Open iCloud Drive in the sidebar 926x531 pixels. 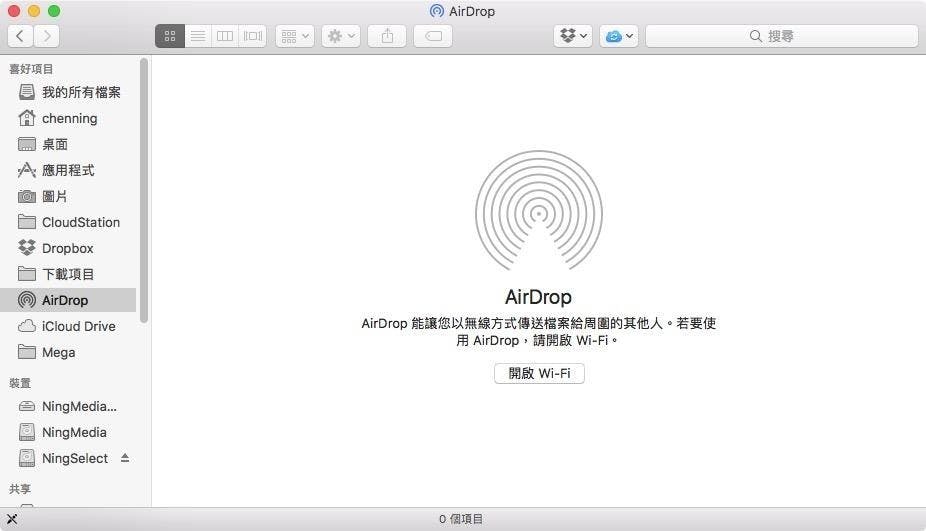coord(70,326)
